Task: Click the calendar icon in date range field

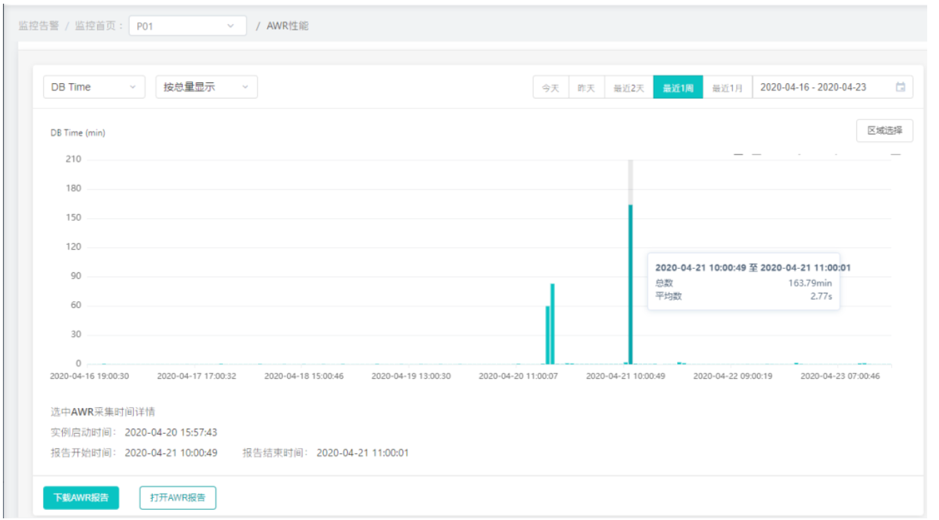Action: point(900,88)
